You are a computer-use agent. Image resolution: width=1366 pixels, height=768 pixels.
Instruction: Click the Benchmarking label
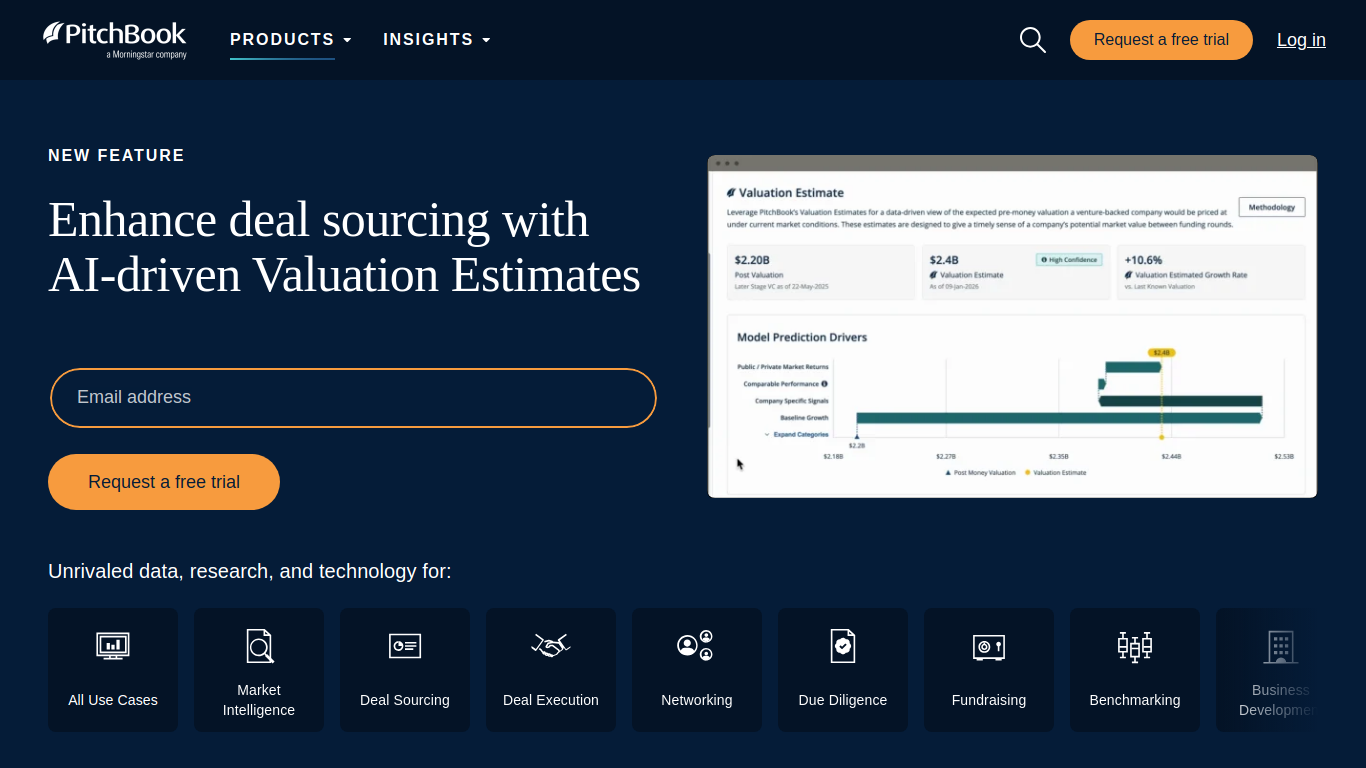[1135, 700]
